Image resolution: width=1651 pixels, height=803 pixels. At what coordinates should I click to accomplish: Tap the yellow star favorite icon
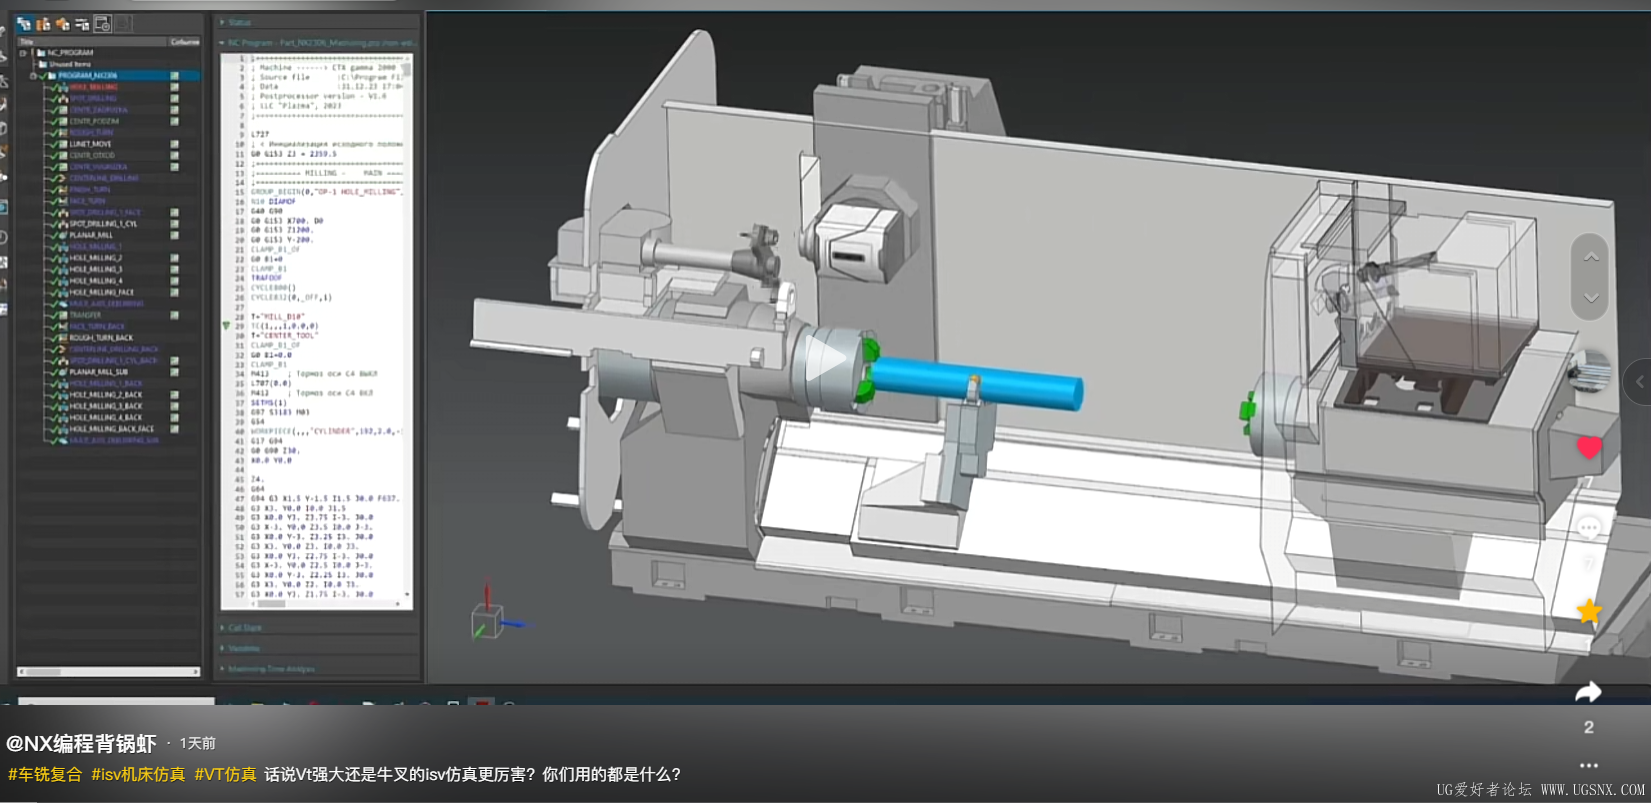tap(1589, 611)
